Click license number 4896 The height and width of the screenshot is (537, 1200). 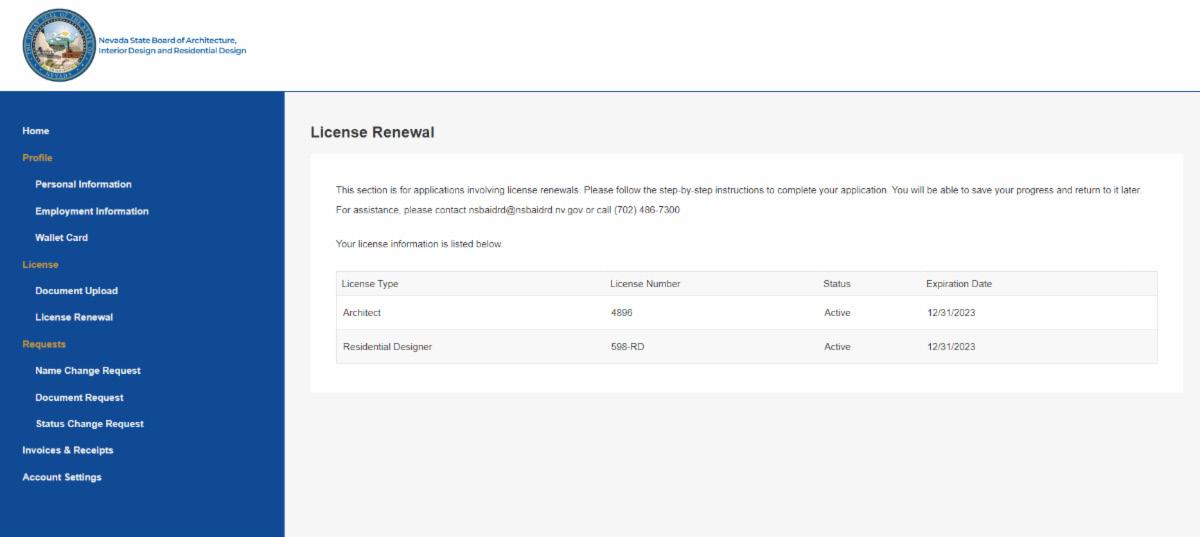622,313
